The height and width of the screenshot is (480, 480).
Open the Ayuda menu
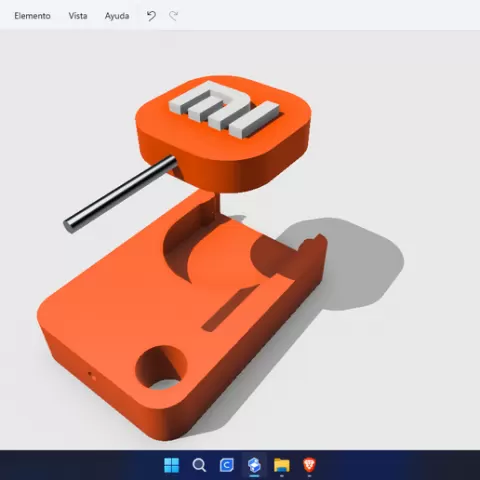[117, 16]
